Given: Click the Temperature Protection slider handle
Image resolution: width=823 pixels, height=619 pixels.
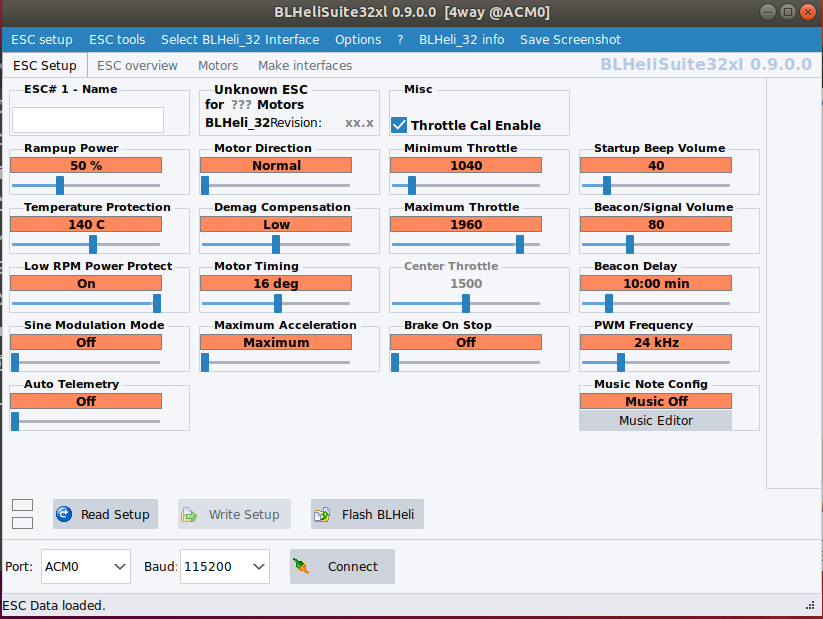Looking at the screenshot, I should pyautogui.click(x=93, y=244).
